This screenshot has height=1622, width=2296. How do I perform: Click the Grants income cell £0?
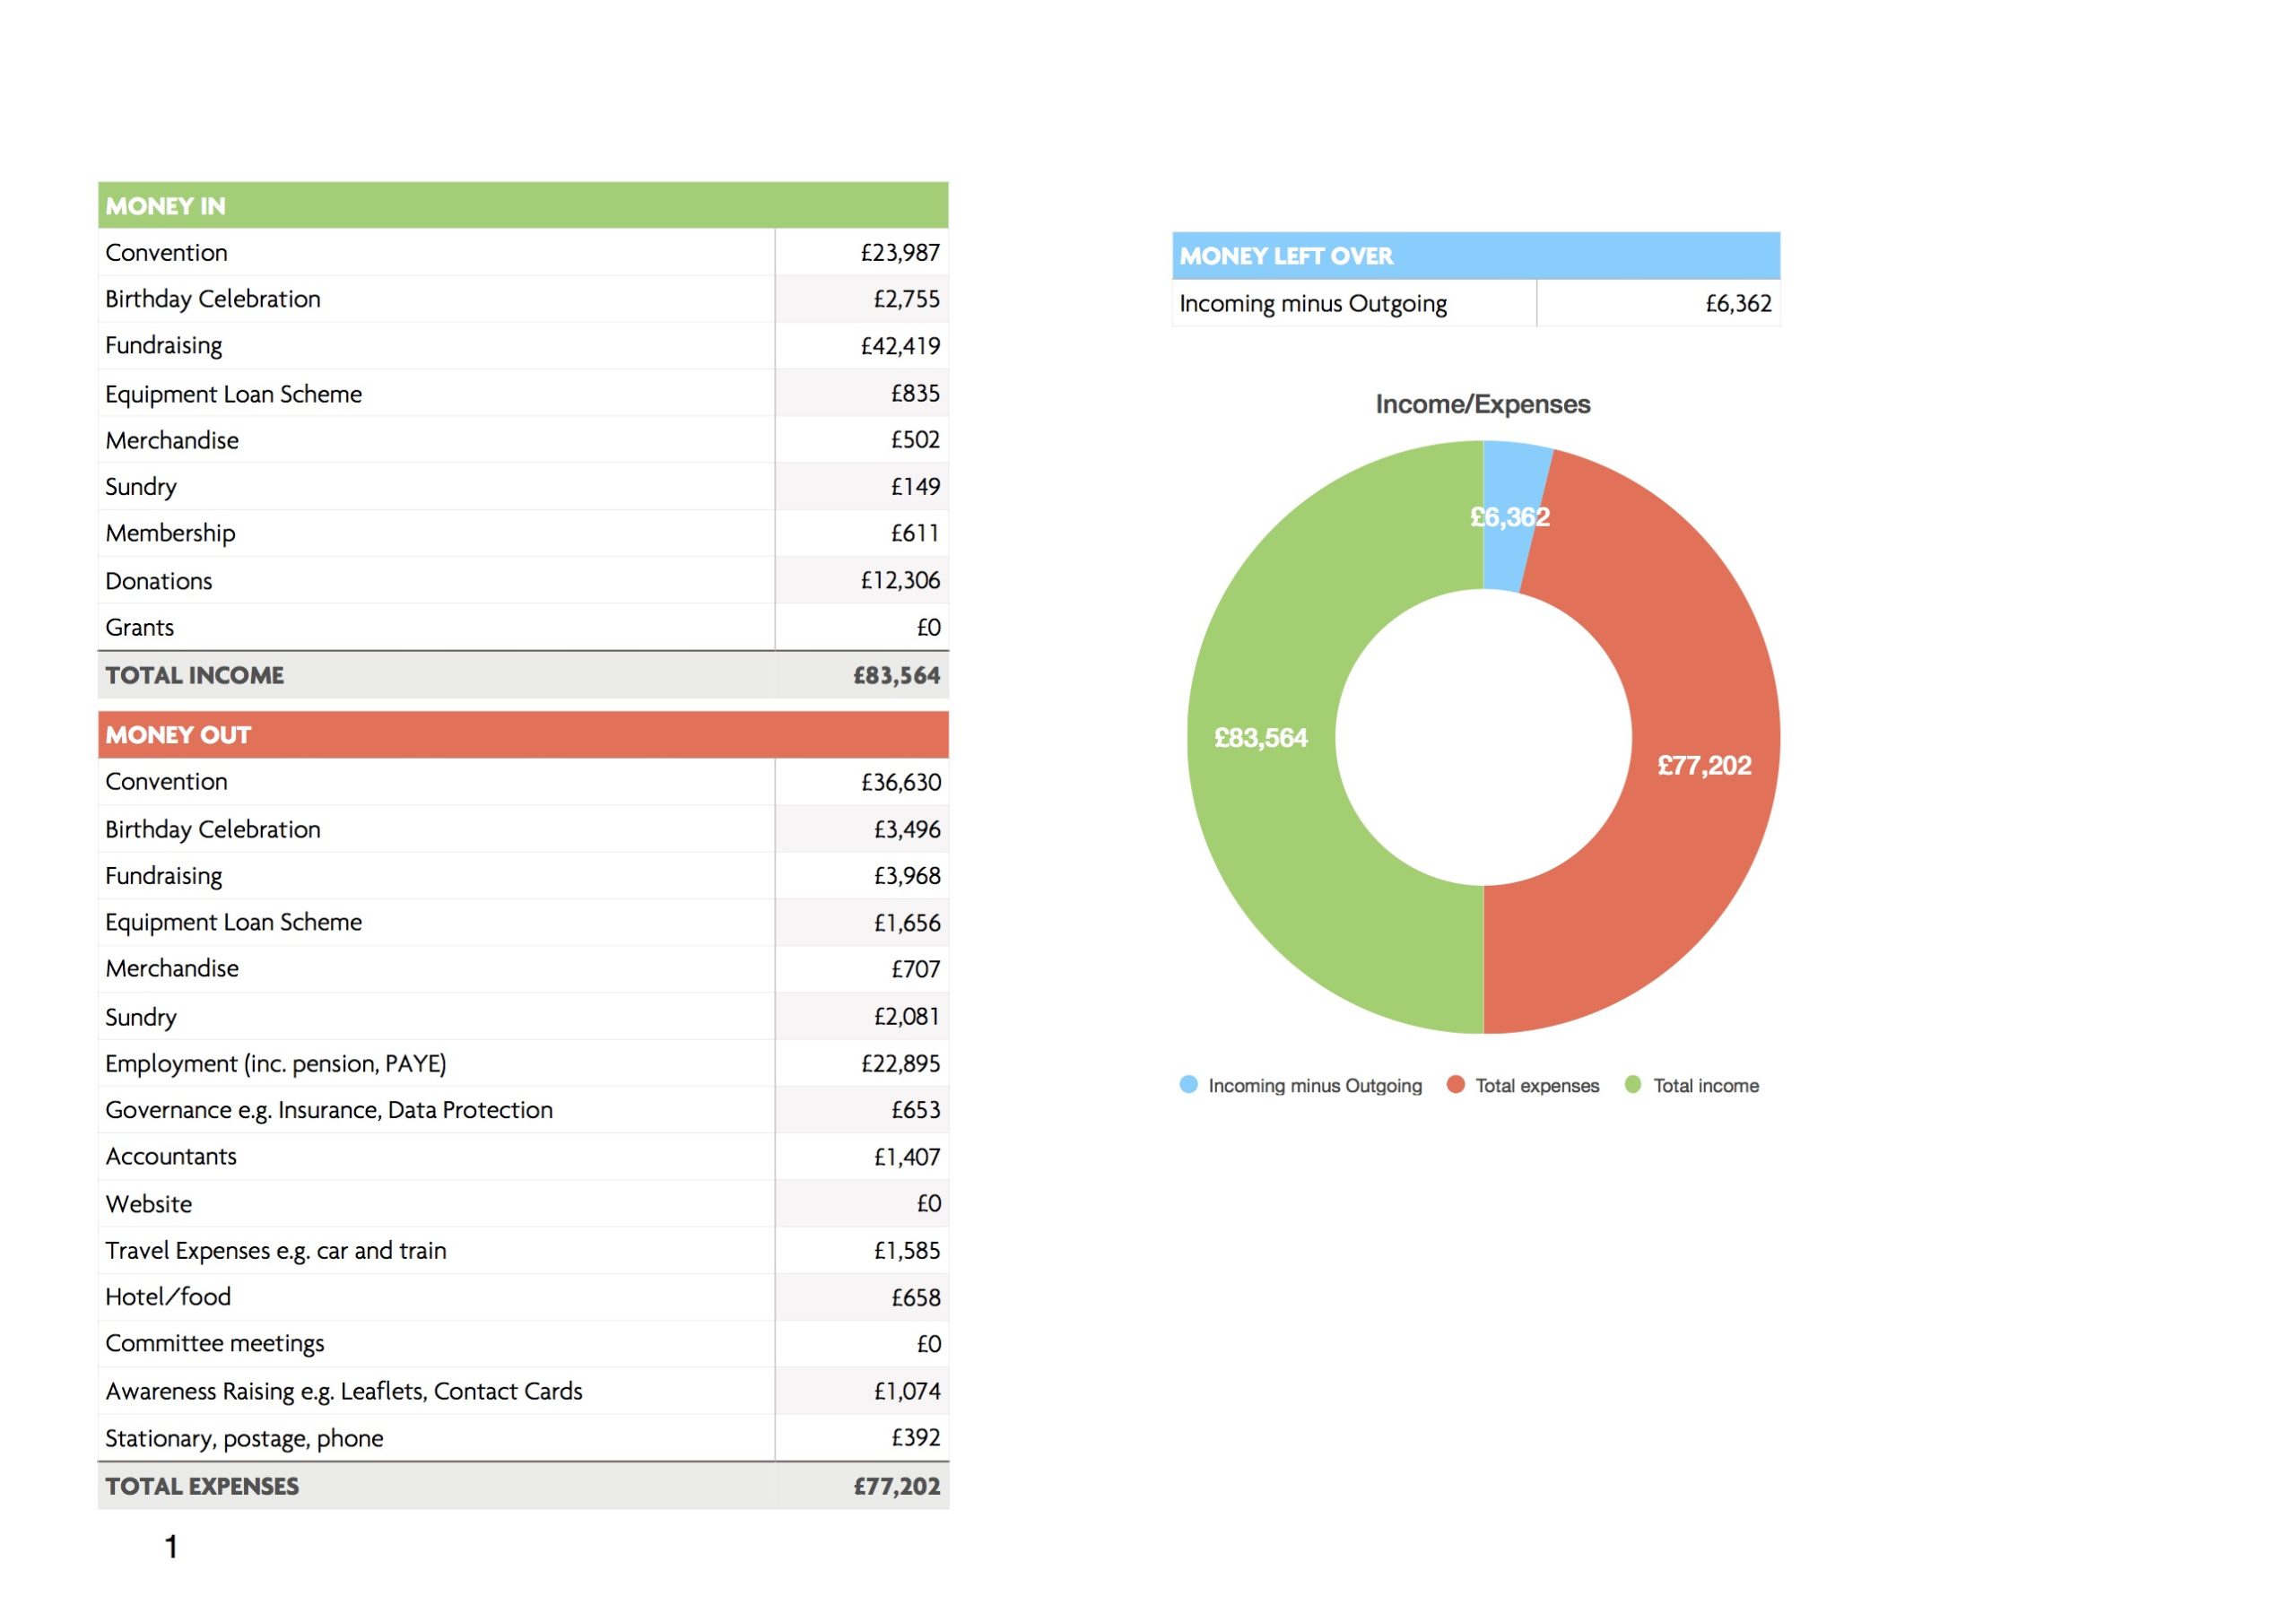[x=862, y=627]
